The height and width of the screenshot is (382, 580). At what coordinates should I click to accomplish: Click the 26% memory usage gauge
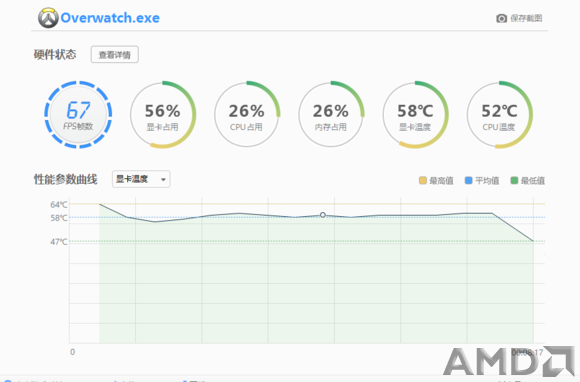(331, 115)
